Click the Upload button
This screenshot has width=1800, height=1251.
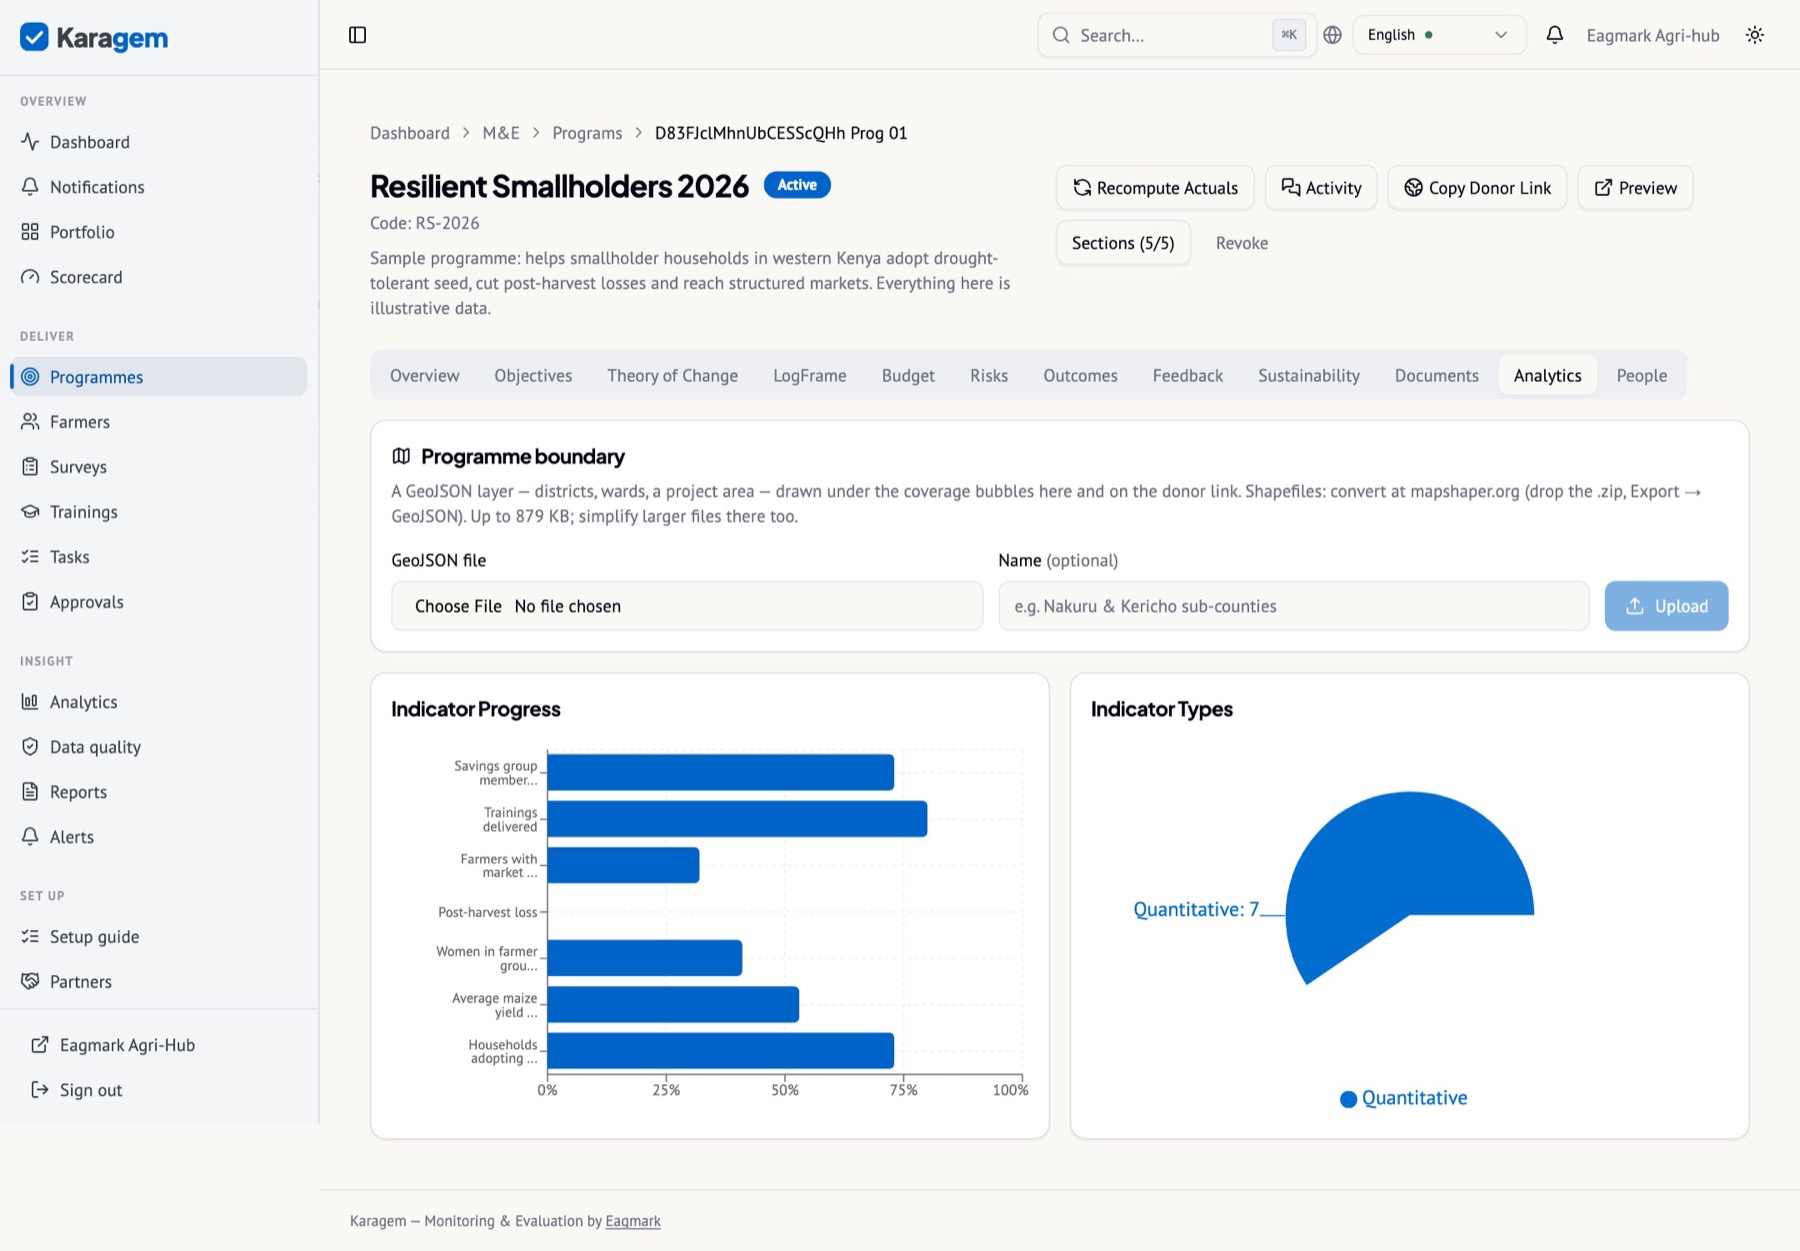click(x=1666, y=606)
